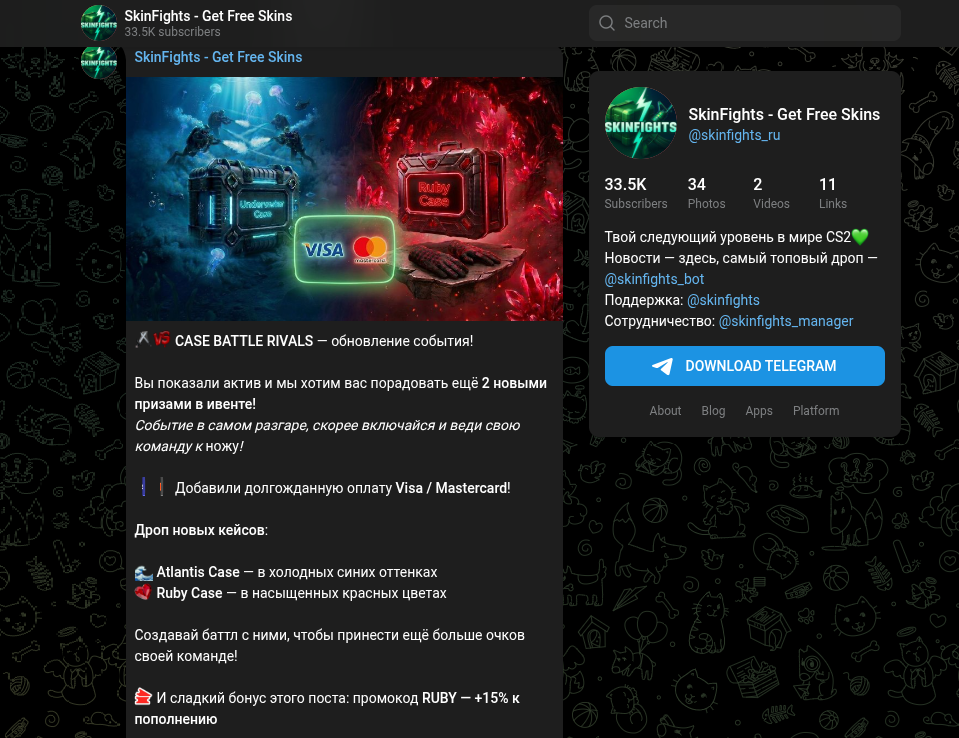This screenshot has height=738, width=959.
Task: Click the heart emoji next to Ruby Case
Action: (143, 593)
